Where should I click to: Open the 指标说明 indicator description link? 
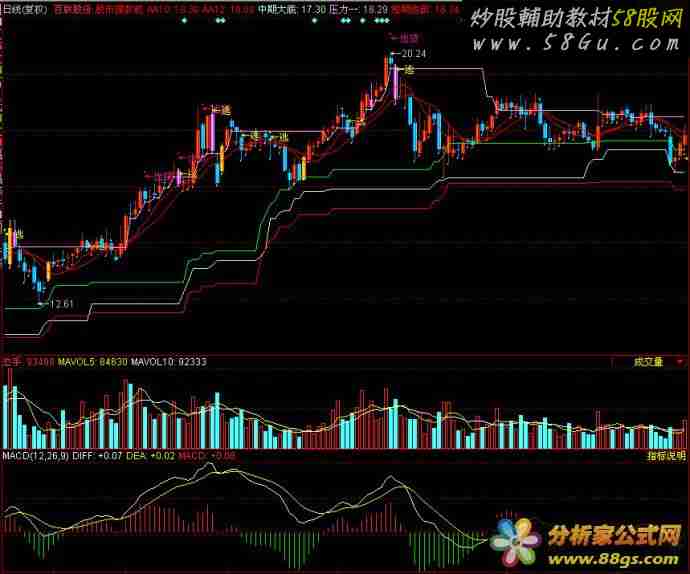pos(666,456)
